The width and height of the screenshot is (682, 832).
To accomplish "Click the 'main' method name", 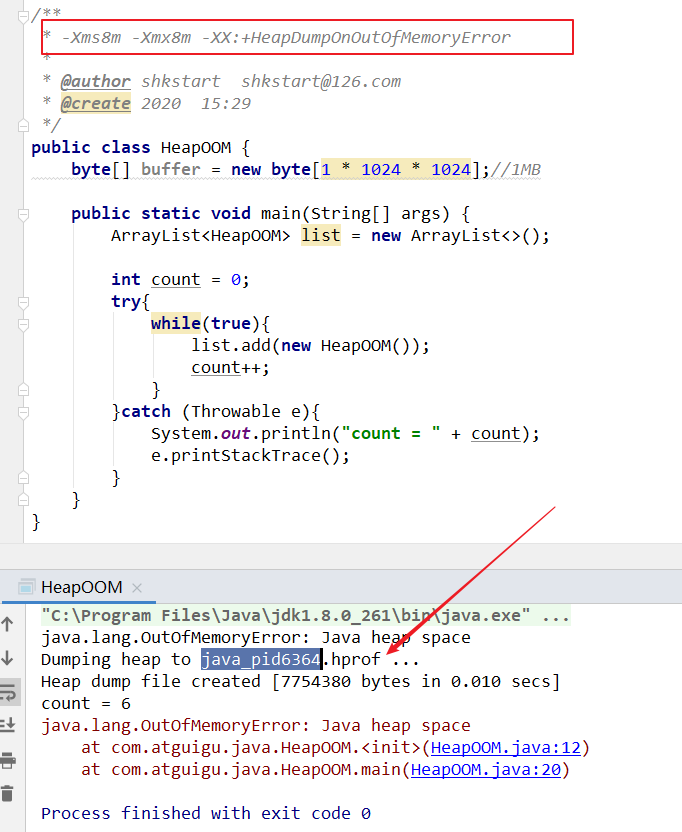I will point(281,213).
